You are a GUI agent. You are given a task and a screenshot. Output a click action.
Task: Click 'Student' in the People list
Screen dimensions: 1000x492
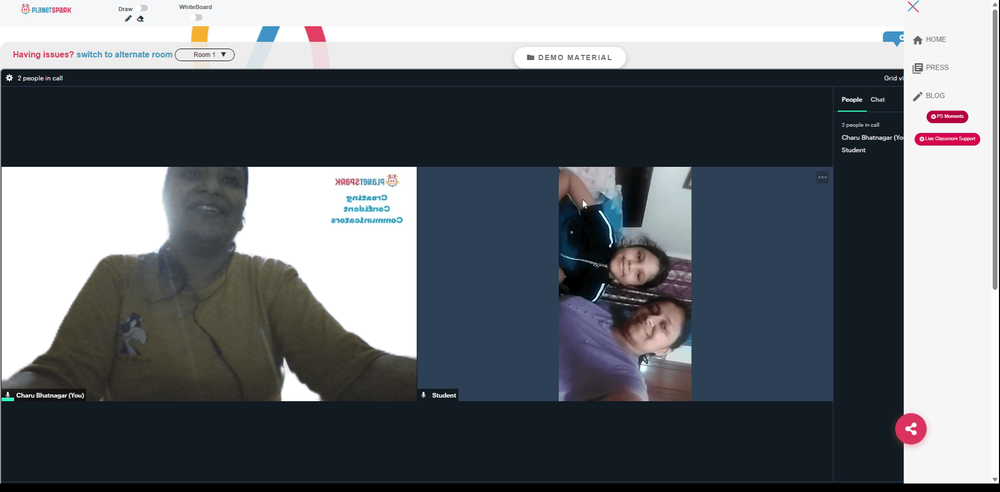(853, 151)
